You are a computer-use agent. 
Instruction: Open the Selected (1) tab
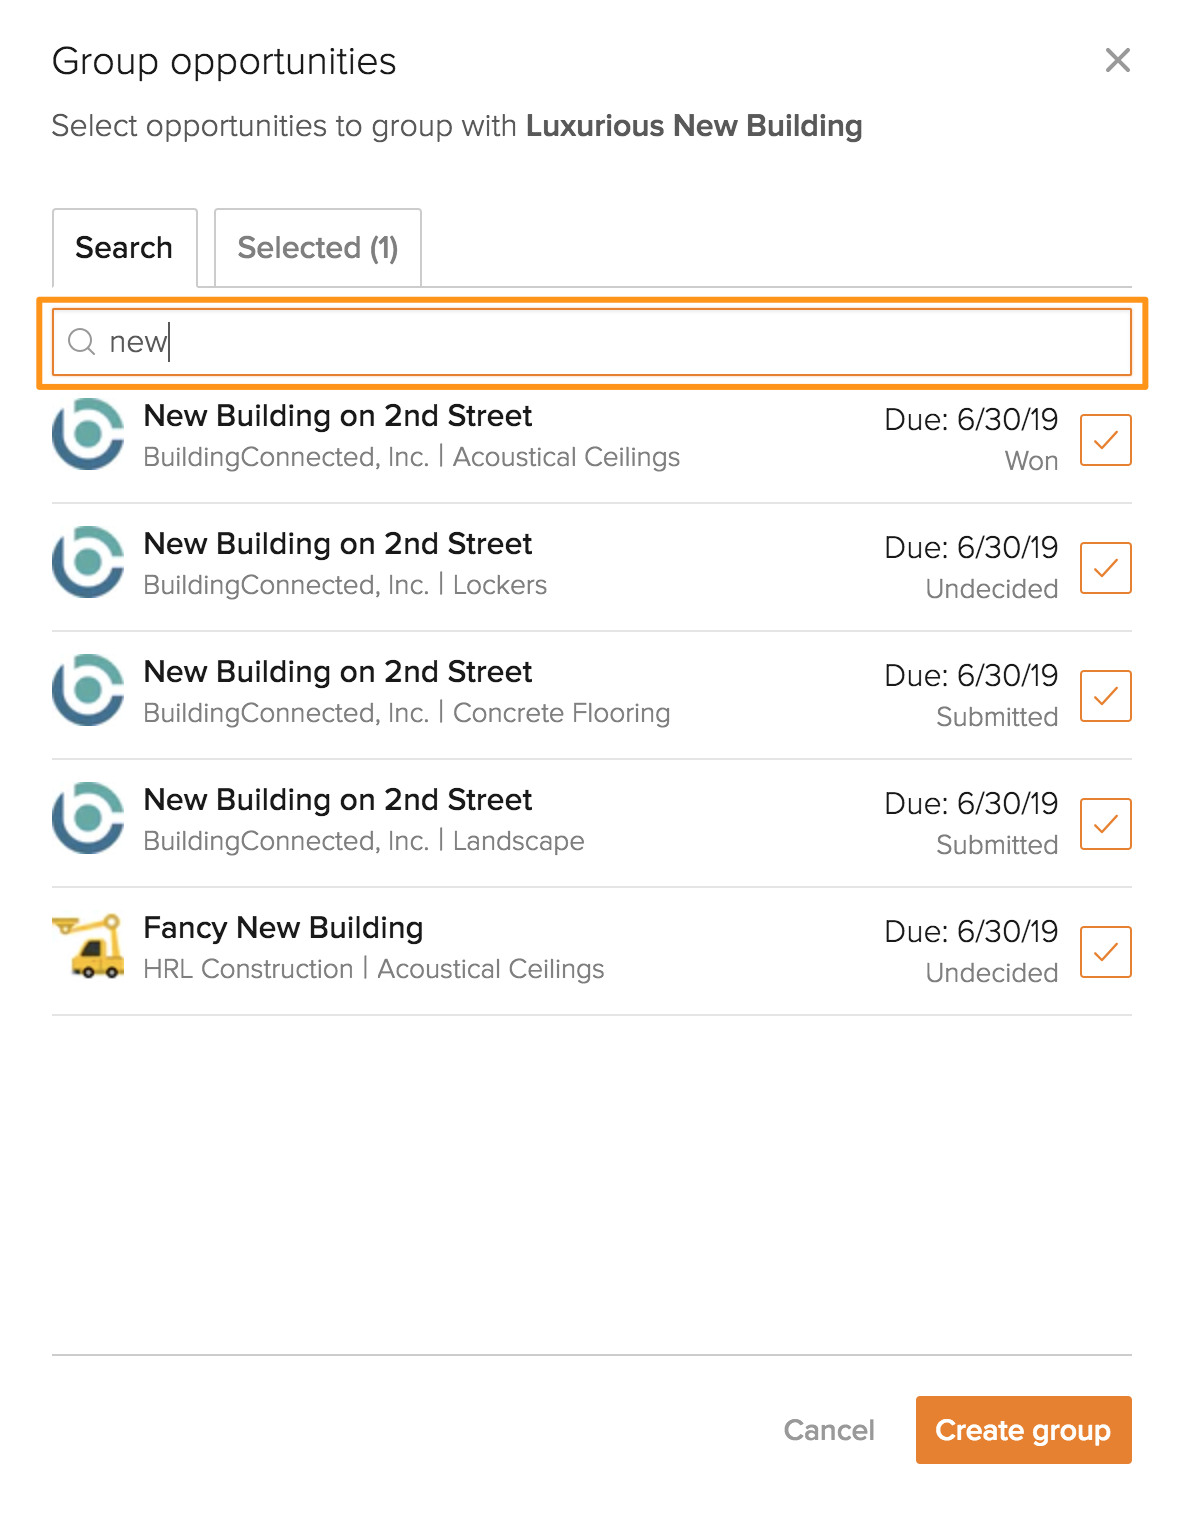pos(317,248)
